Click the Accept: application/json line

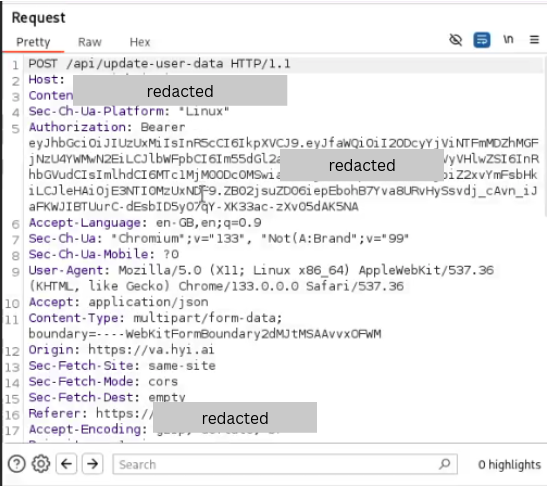coord(118,302)
